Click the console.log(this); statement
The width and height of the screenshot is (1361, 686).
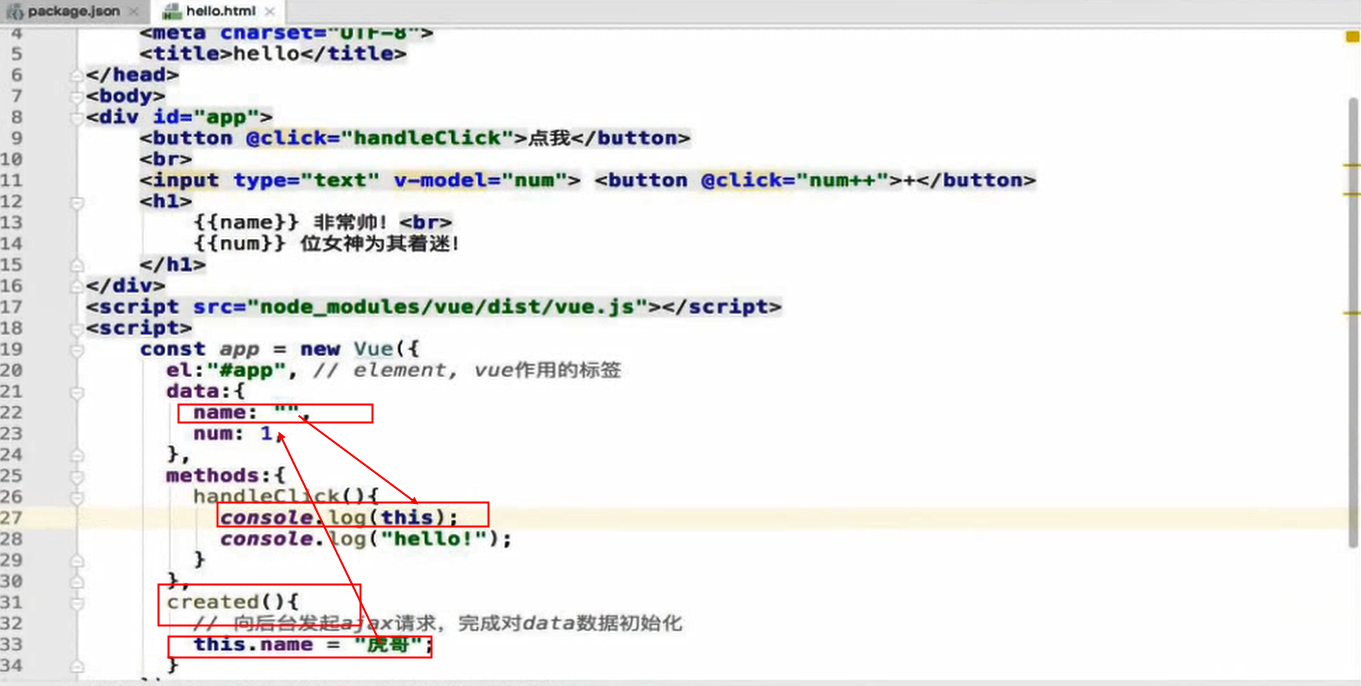tap(339, 517)
